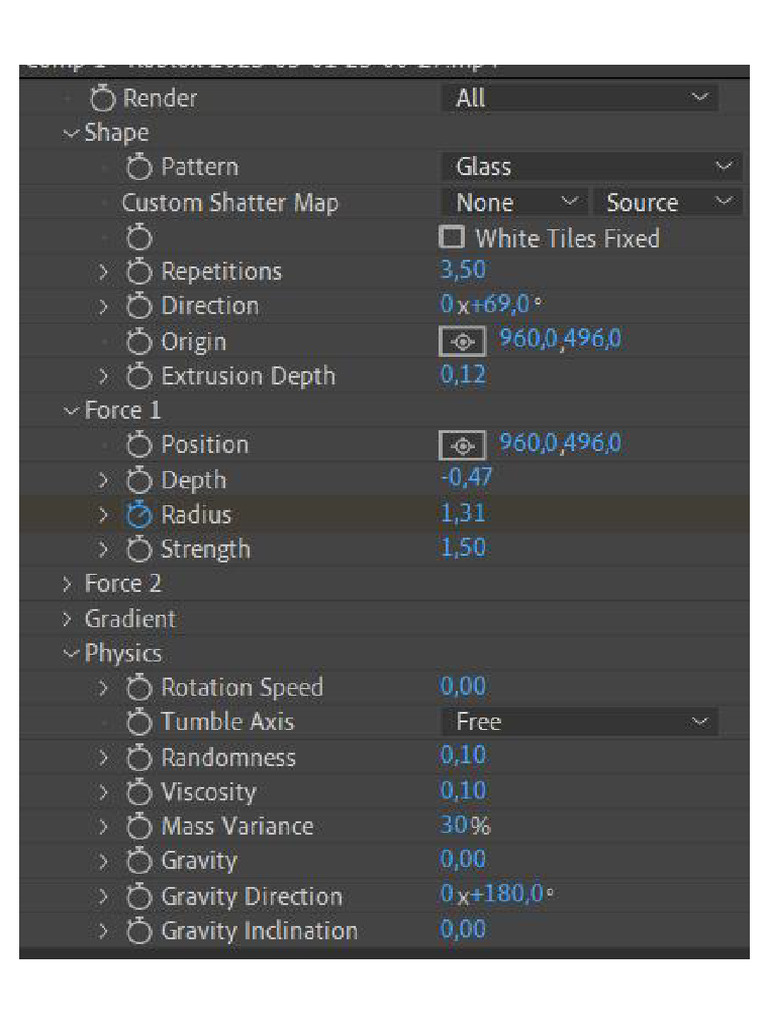Image resolution: width=768 pixels, height=1024 pixels.
Task: Toggle the Gravity stopwatch icon
Action: (x=139, y=861)
